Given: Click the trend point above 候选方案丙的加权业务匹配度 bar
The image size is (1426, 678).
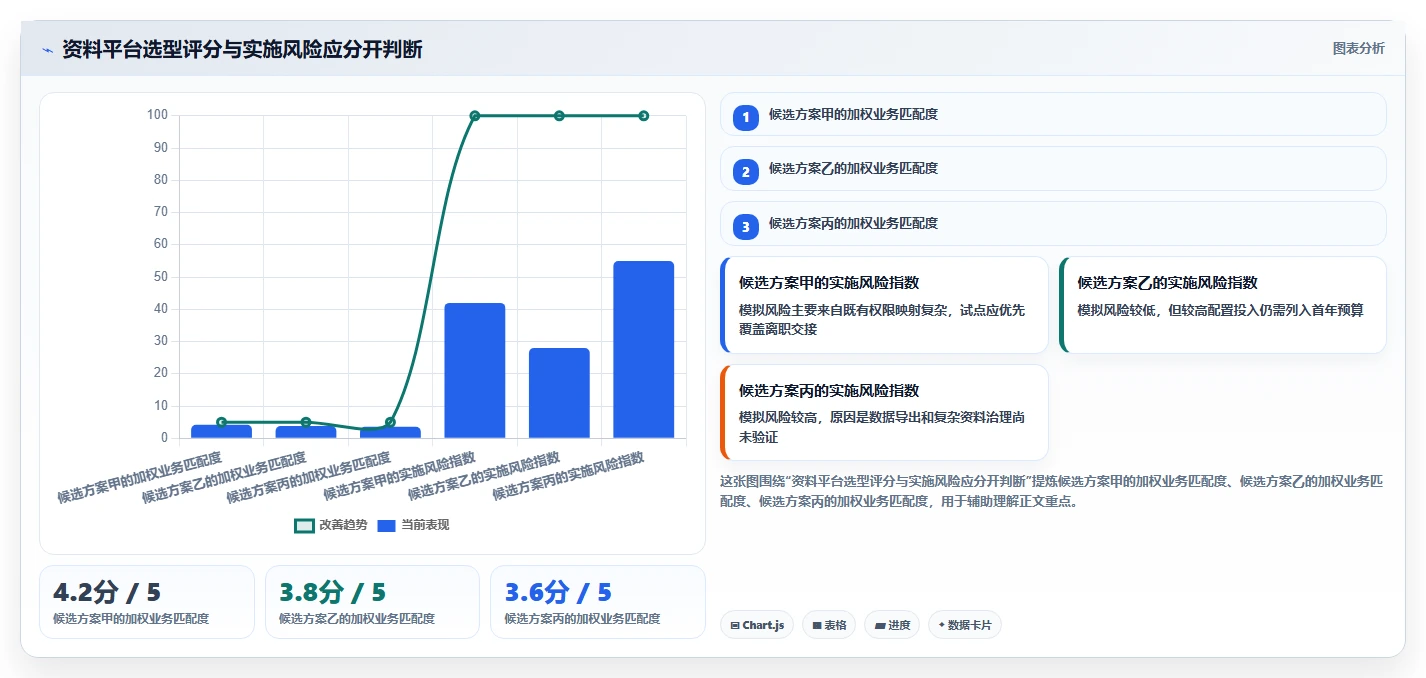Looking at the screenshot, I should pos(390,422).
